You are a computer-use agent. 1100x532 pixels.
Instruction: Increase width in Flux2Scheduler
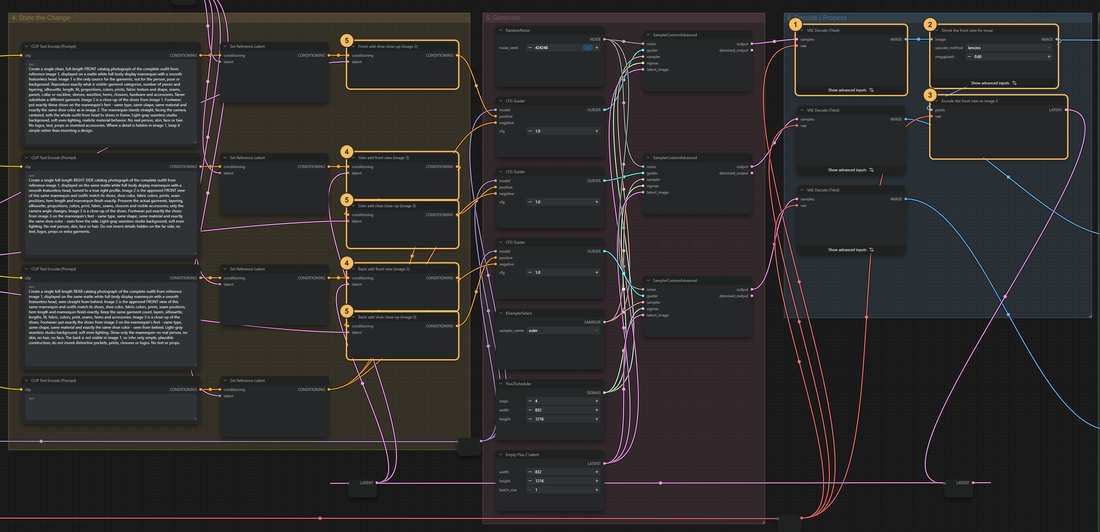click(597, 410)
